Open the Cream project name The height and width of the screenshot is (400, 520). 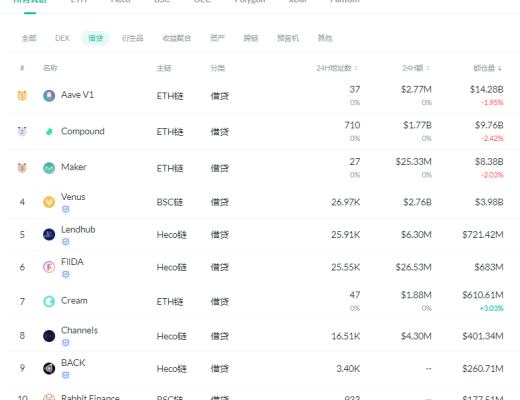pyautogui.click(x=74, y=301)
